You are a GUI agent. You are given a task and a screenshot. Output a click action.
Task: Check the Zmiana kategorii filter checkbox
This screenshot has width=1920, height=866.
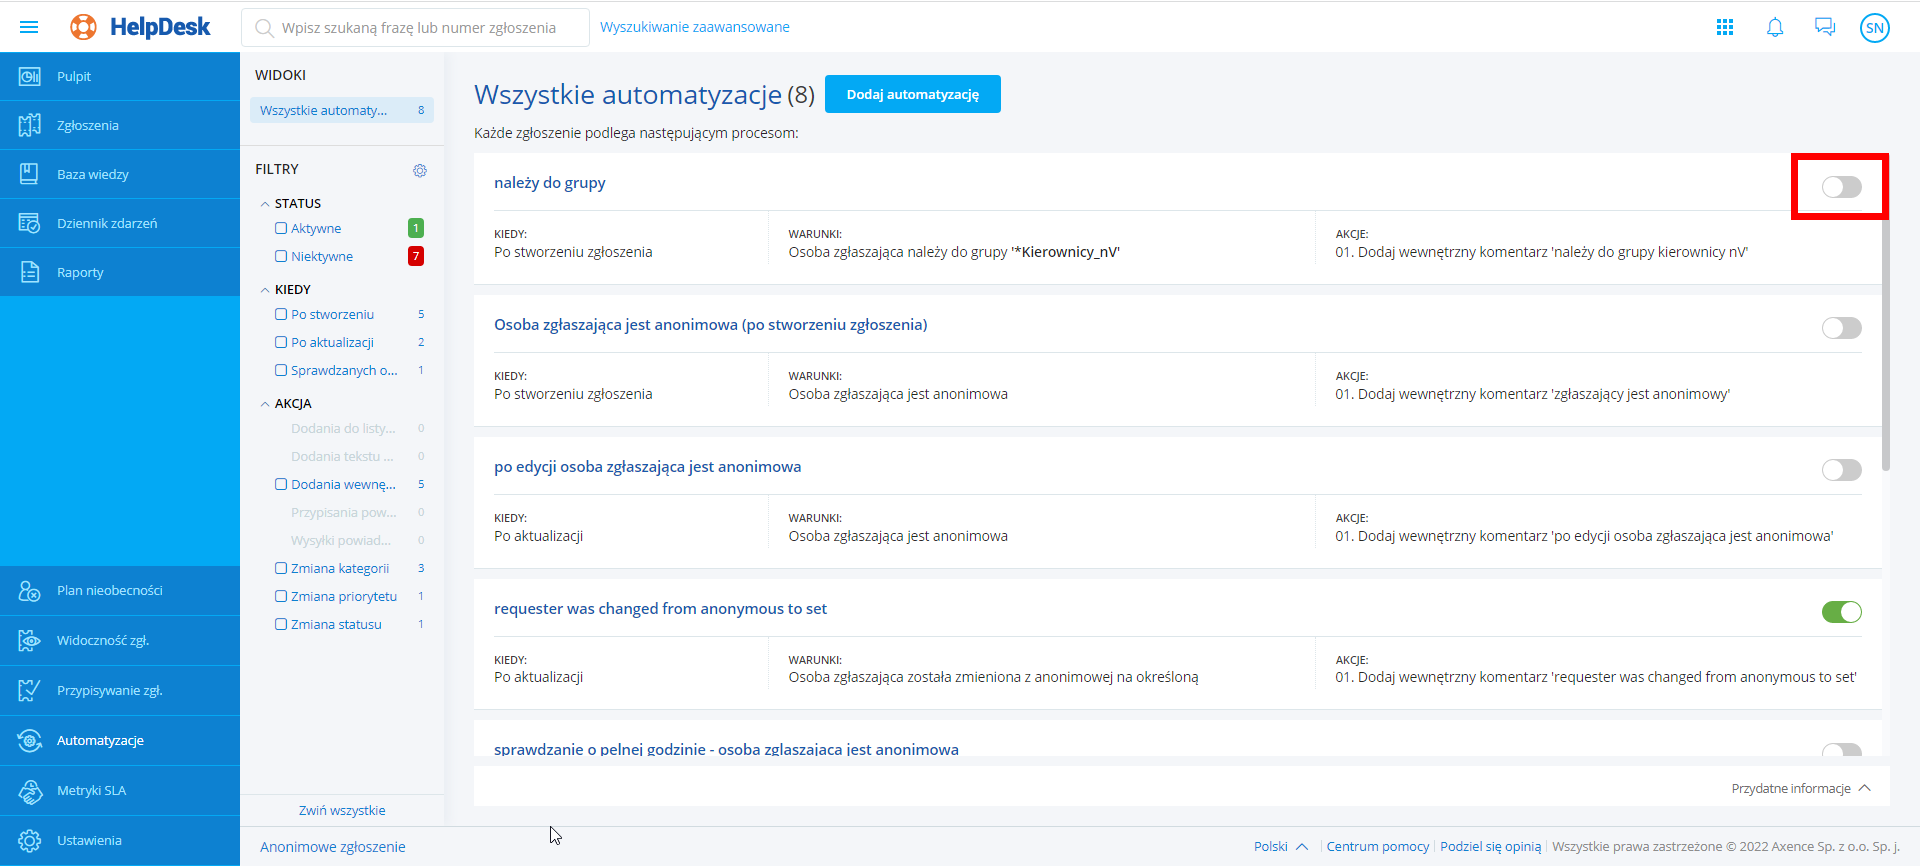281,569
